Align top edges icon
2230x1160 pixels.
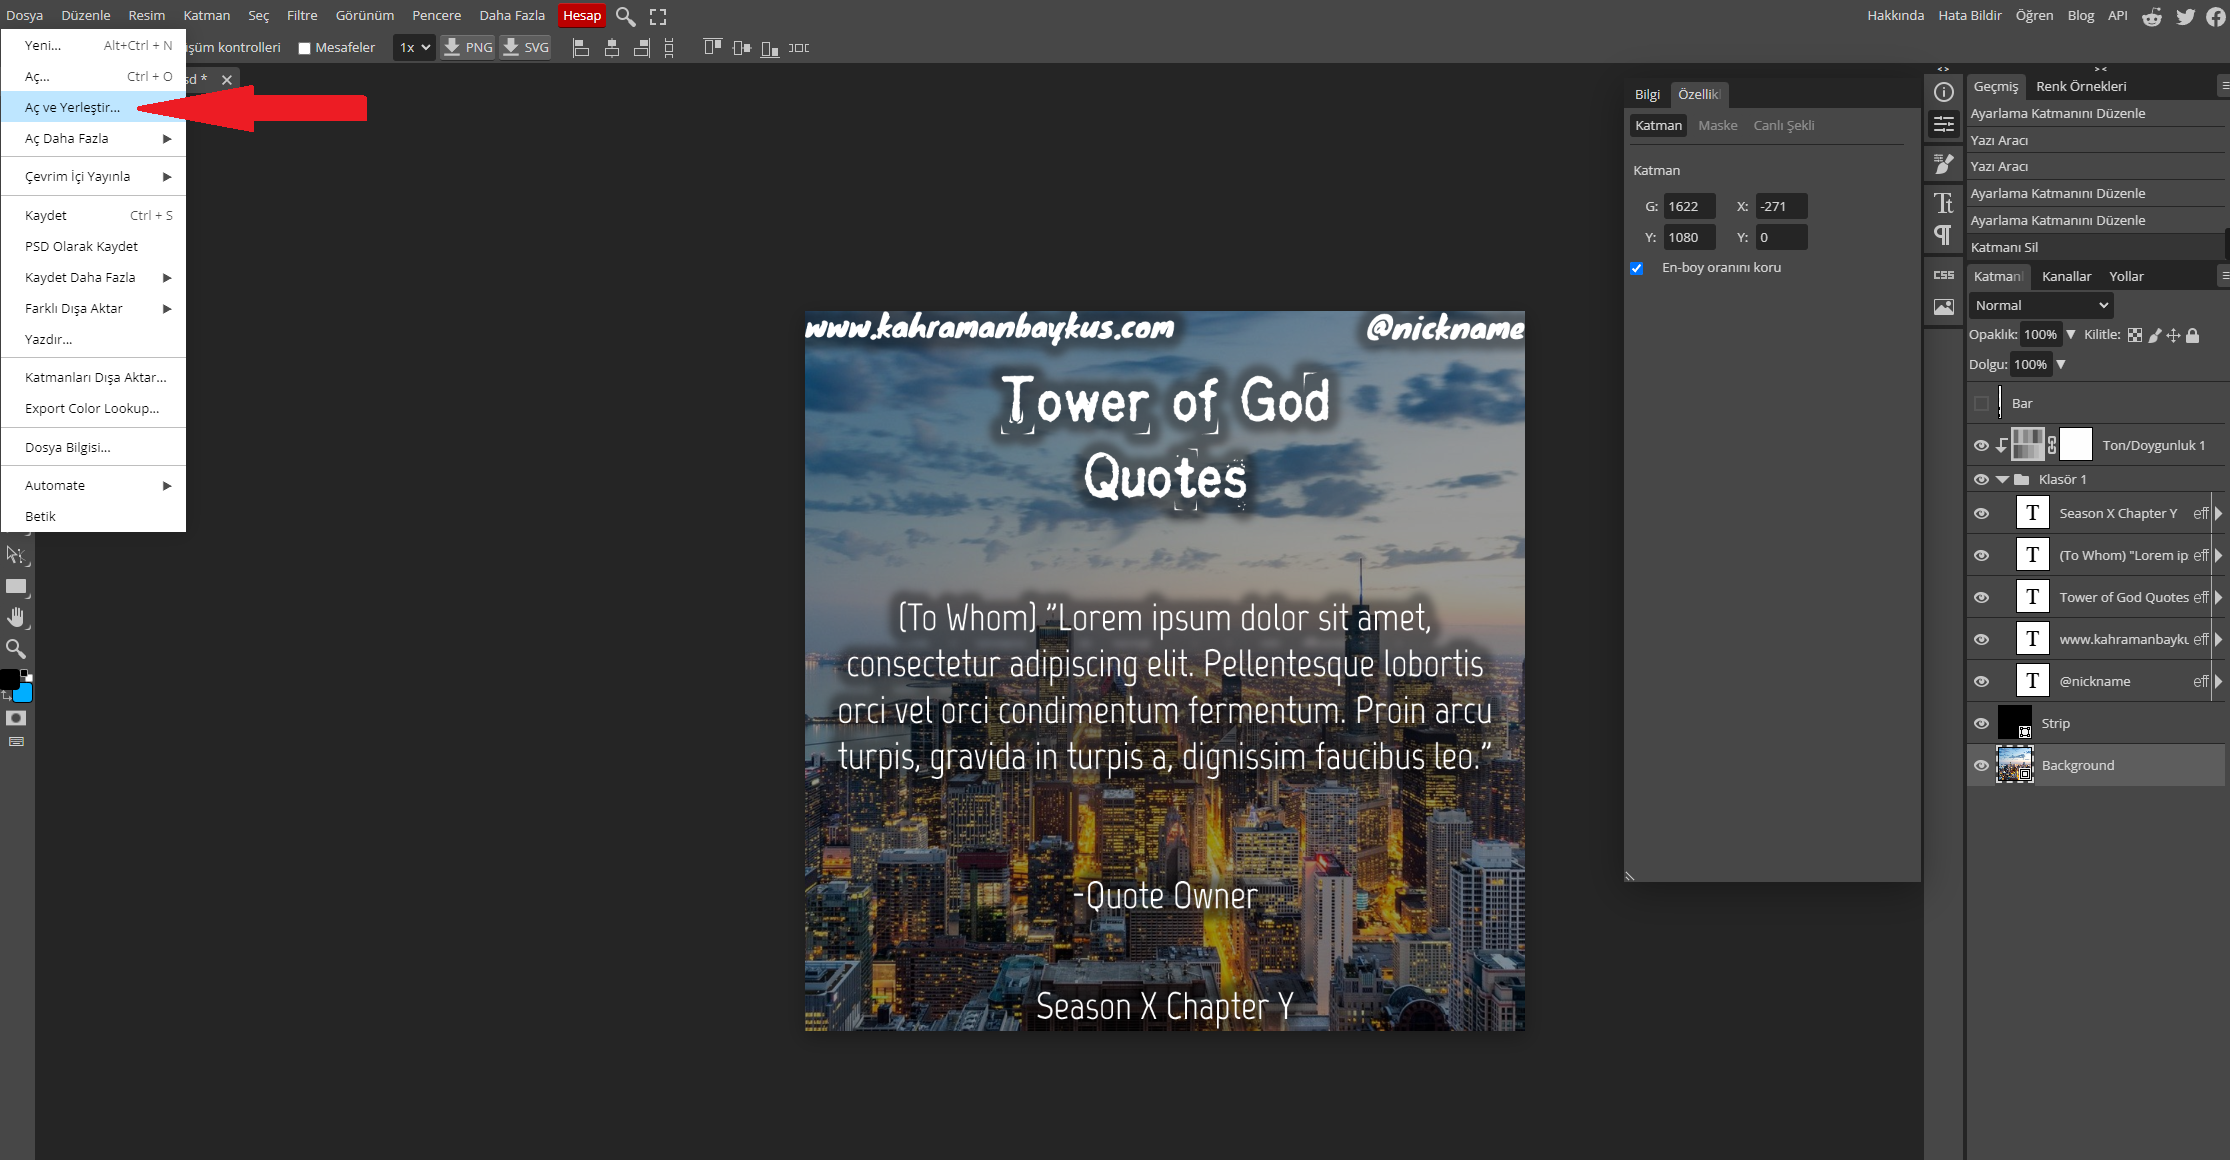[x=712, y=47]
